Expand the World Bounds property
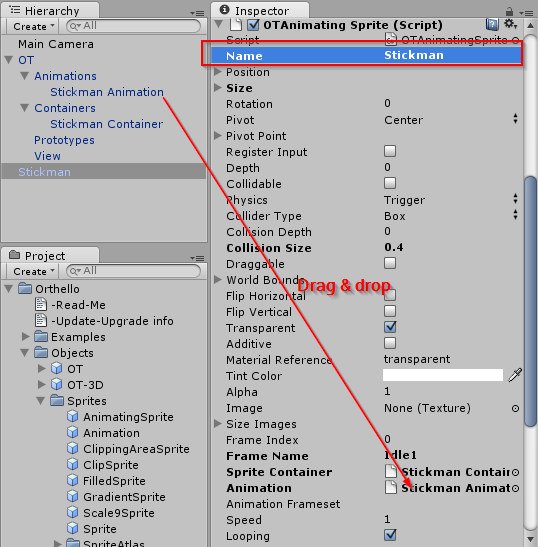This screenshot has width=538, height=547. [218, 279]
